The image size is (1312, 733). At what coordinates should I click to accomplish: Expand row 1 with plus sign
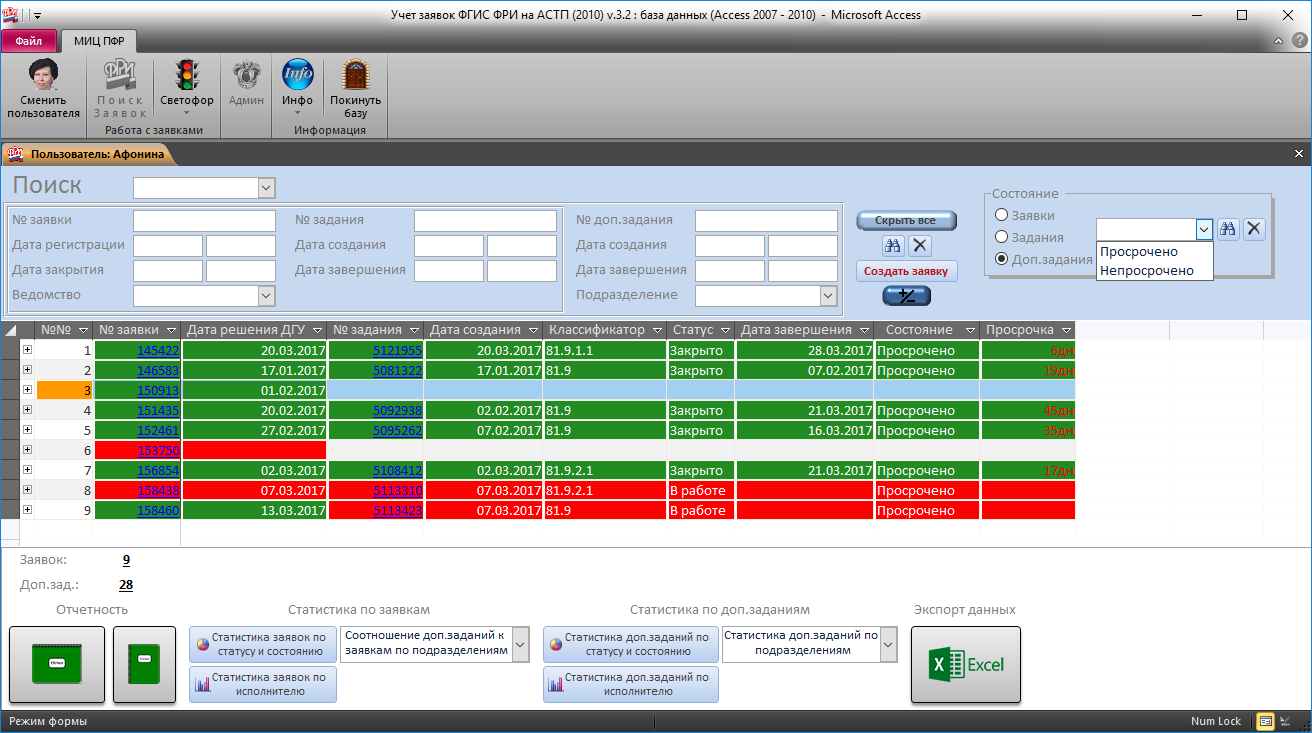pos(27,350)
